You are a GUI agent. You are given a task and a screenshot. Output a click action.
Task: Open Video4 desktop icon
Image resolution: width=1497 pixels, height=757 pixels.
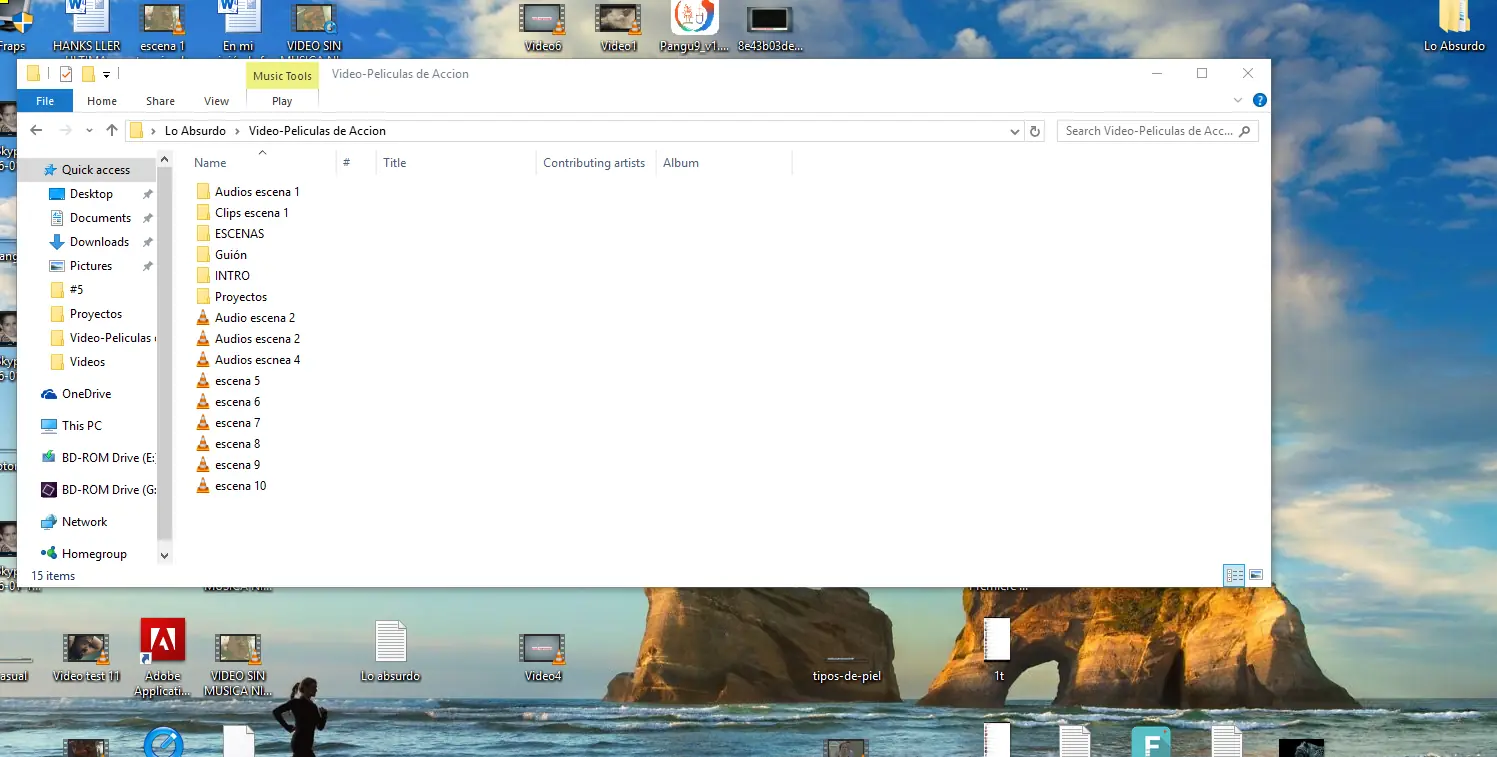543,655
